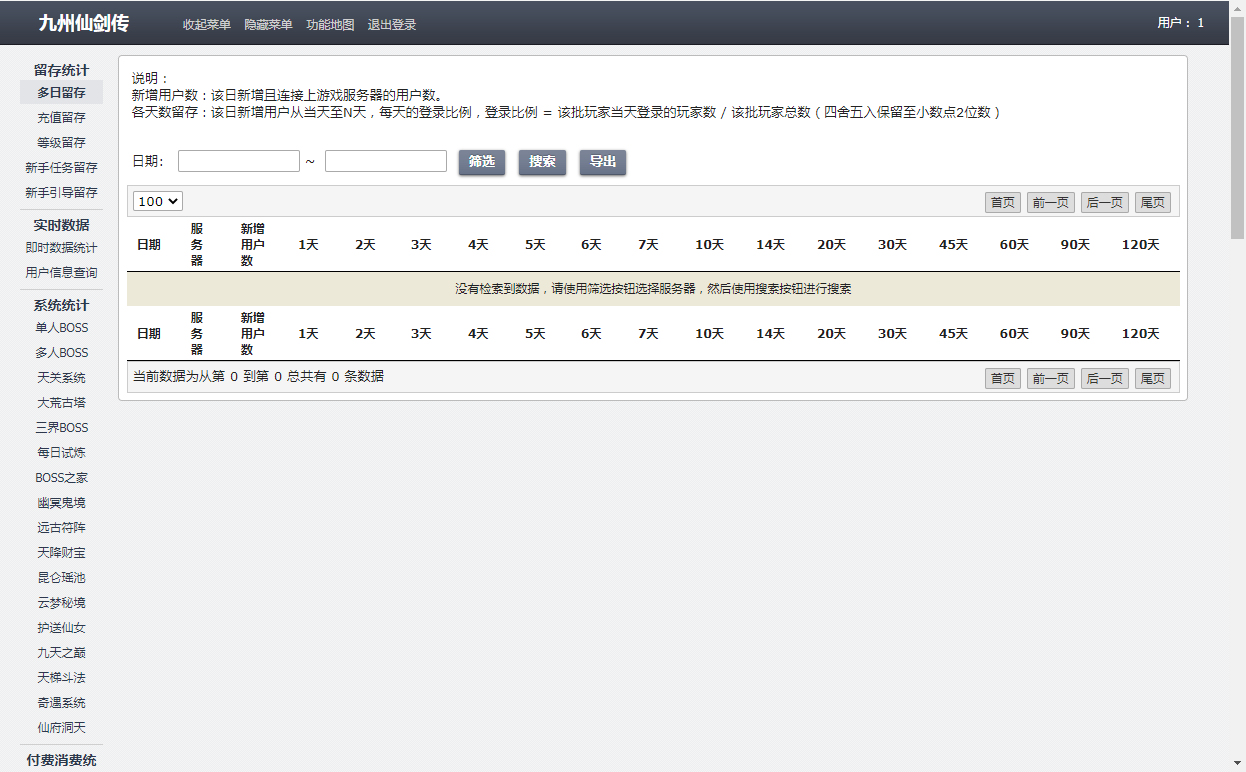
Task: Click 付费消费统 section header
Action: (x=61, y=760)
